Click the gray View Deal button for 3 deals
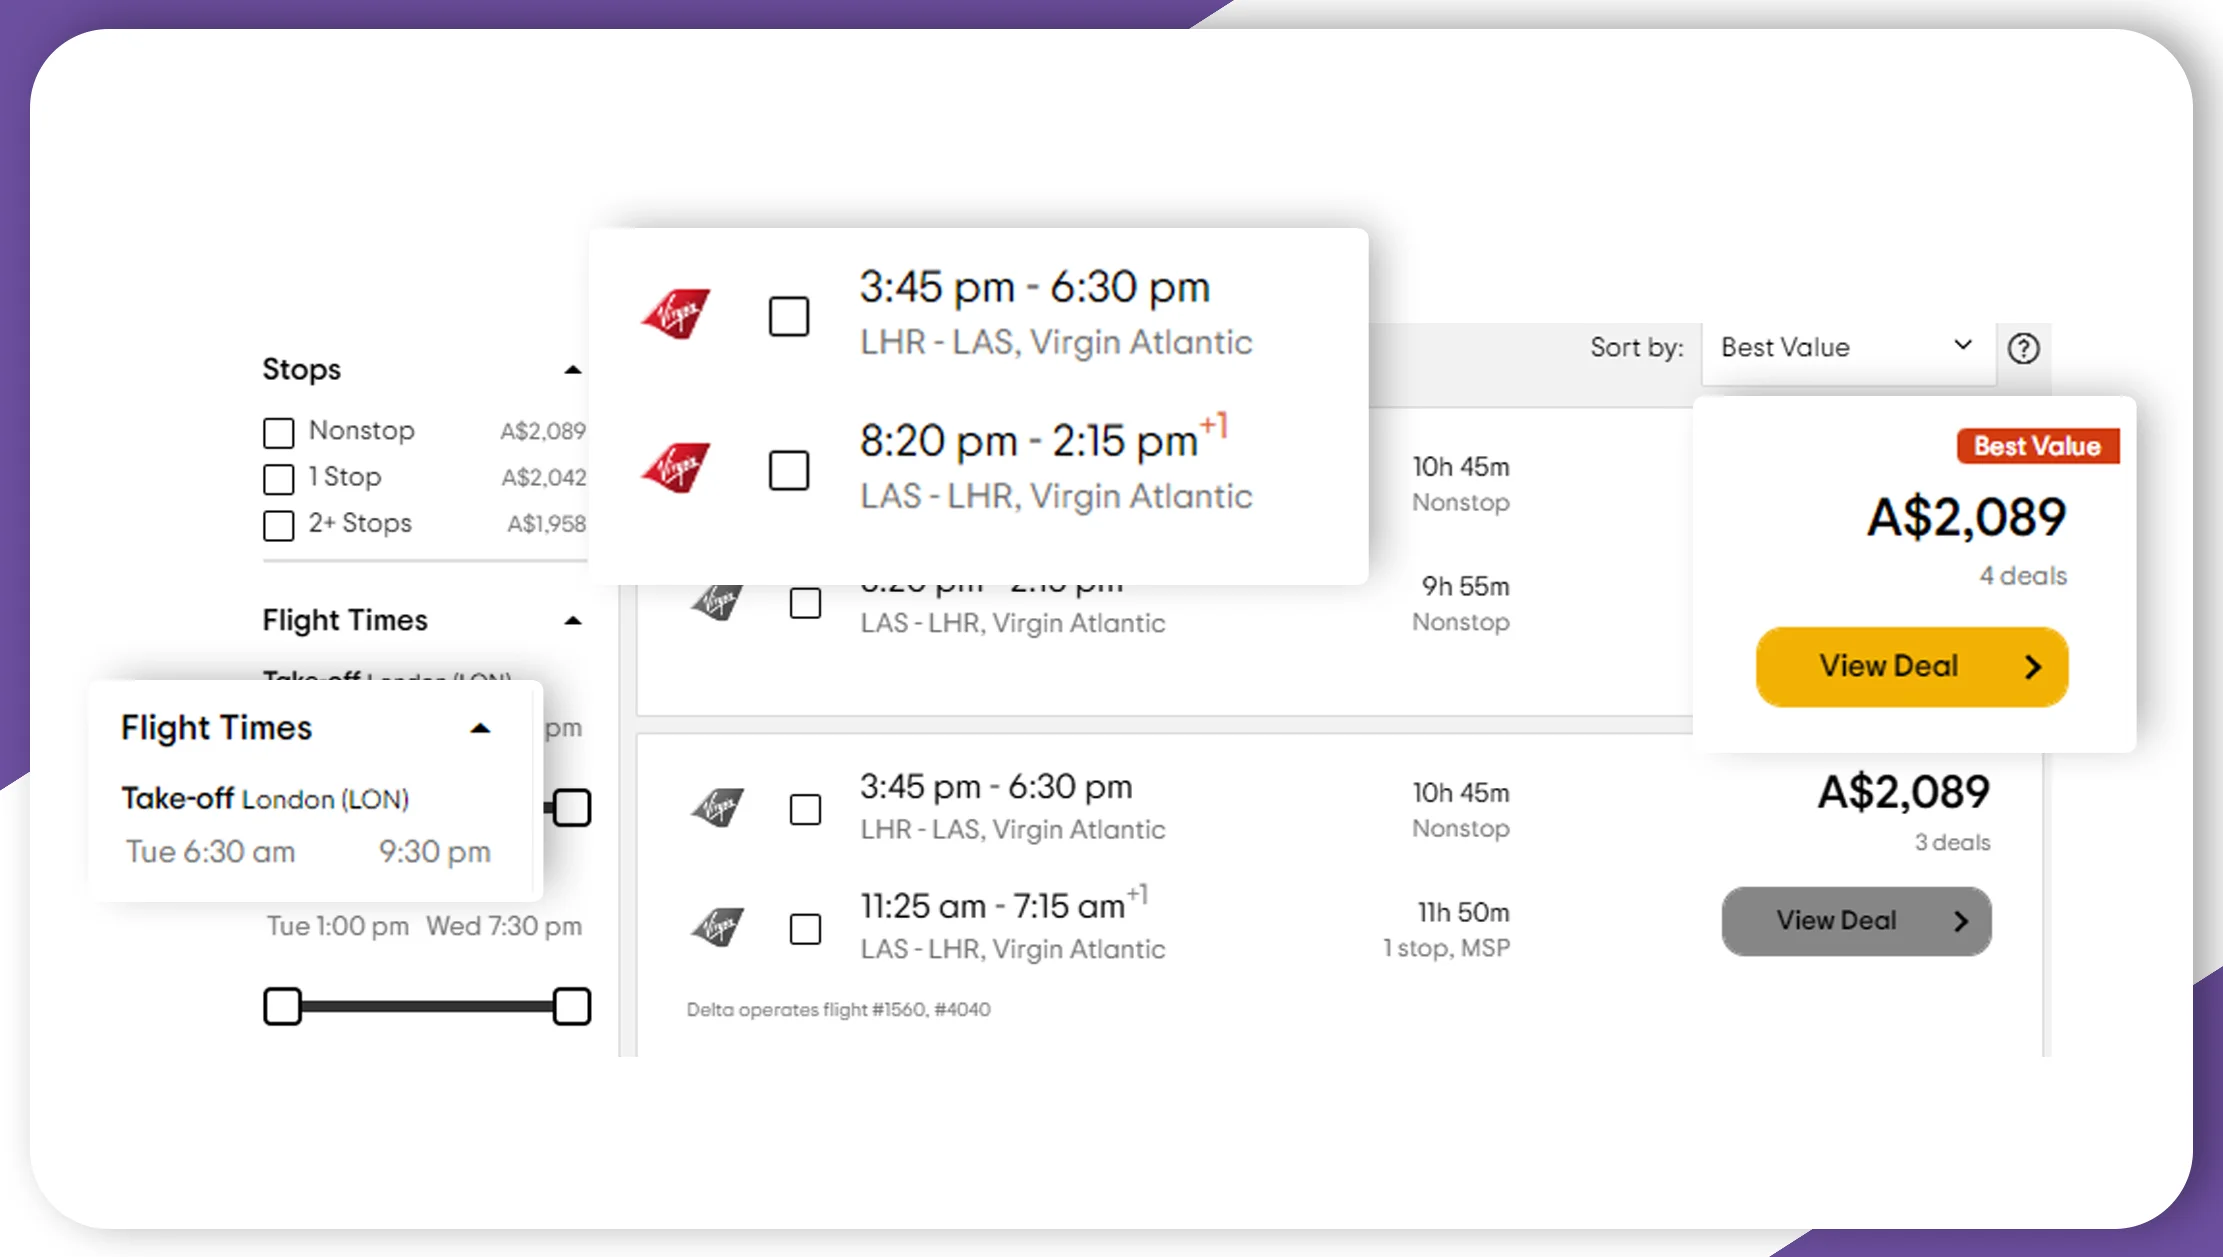This screenshot has width=2223, height=1257. tap(1856, 921)
